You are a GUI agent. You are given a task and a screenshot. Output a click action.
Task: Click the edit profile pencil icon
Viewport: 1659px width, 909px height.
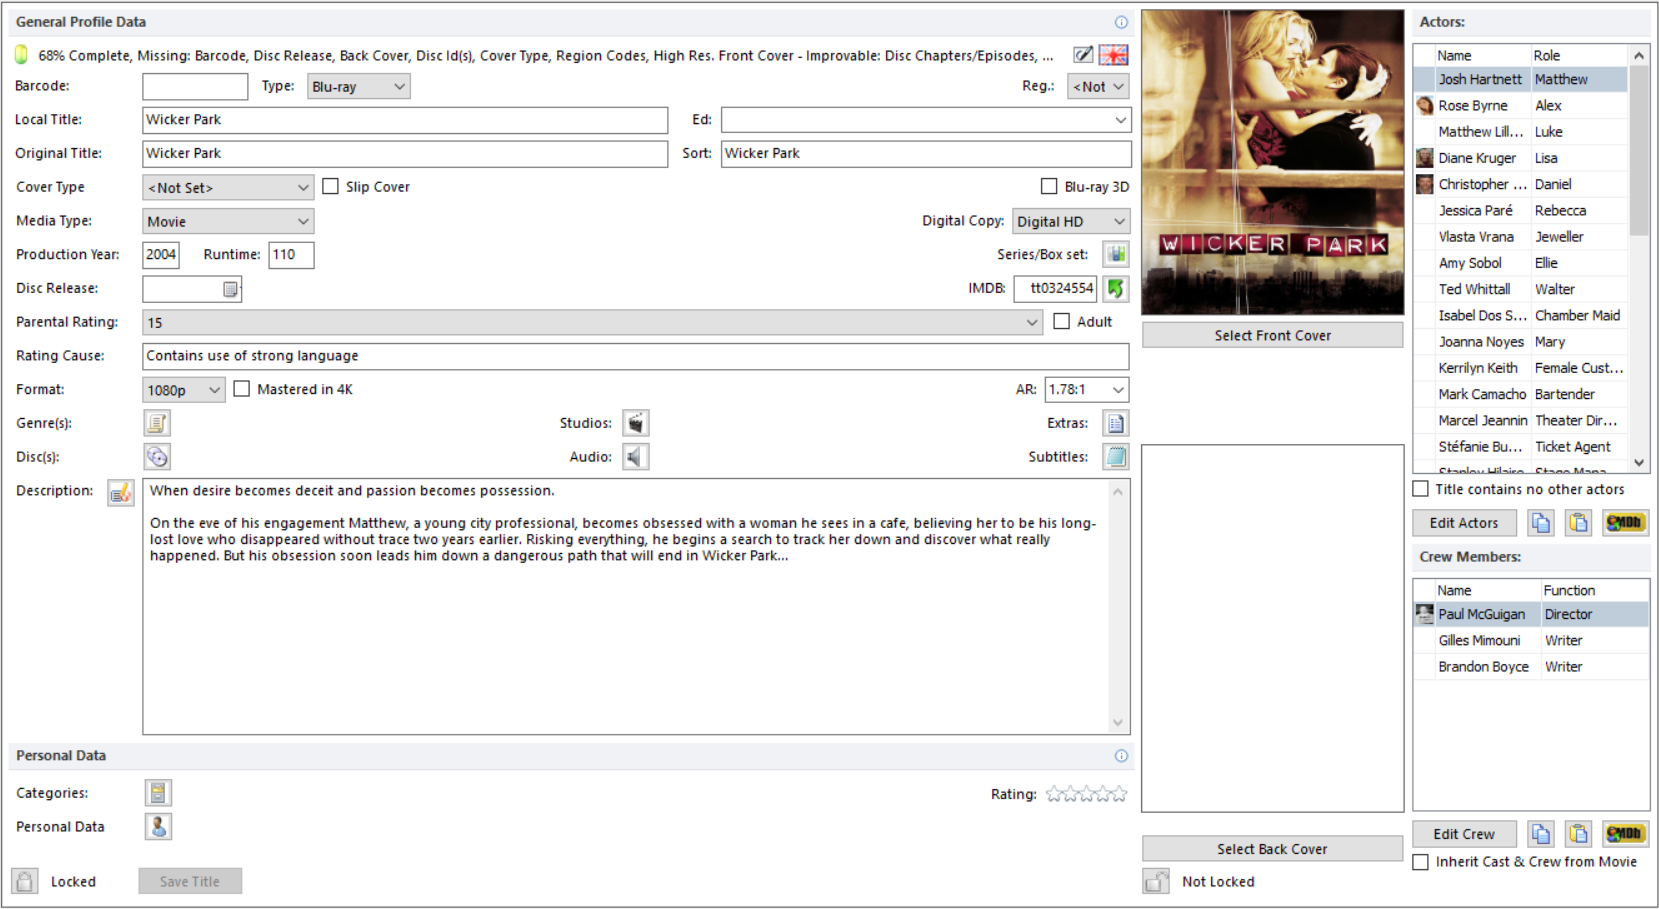pyautogui.click(x=1083, y=55)
